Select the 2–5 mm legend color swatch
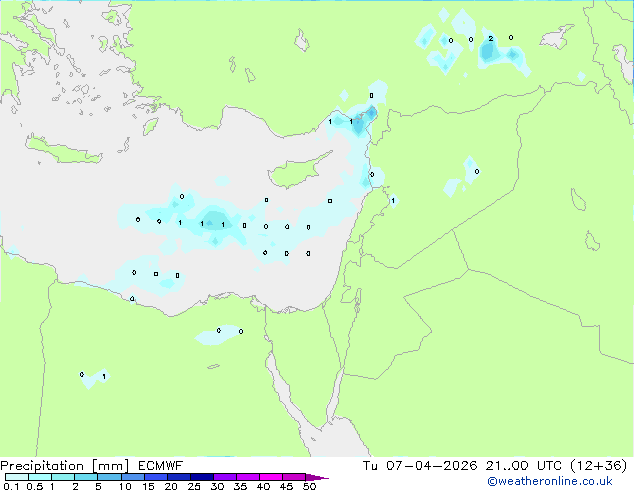The image size is (634, 490). click(86, 477)
